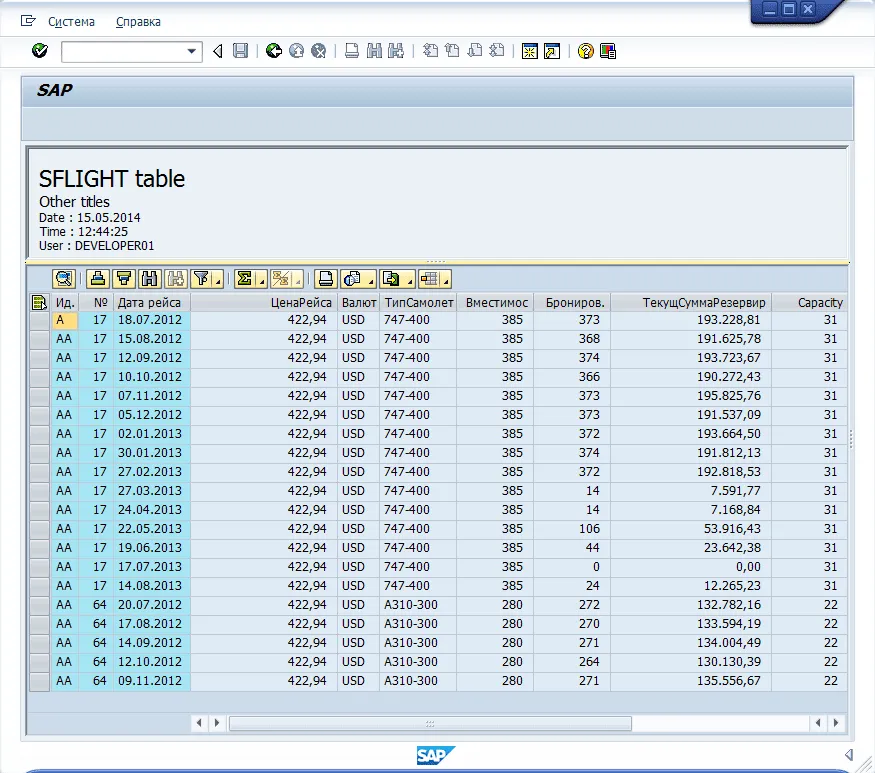Open the command field dropdown arrow
875x773 pixels.
[x=191, y=51]
